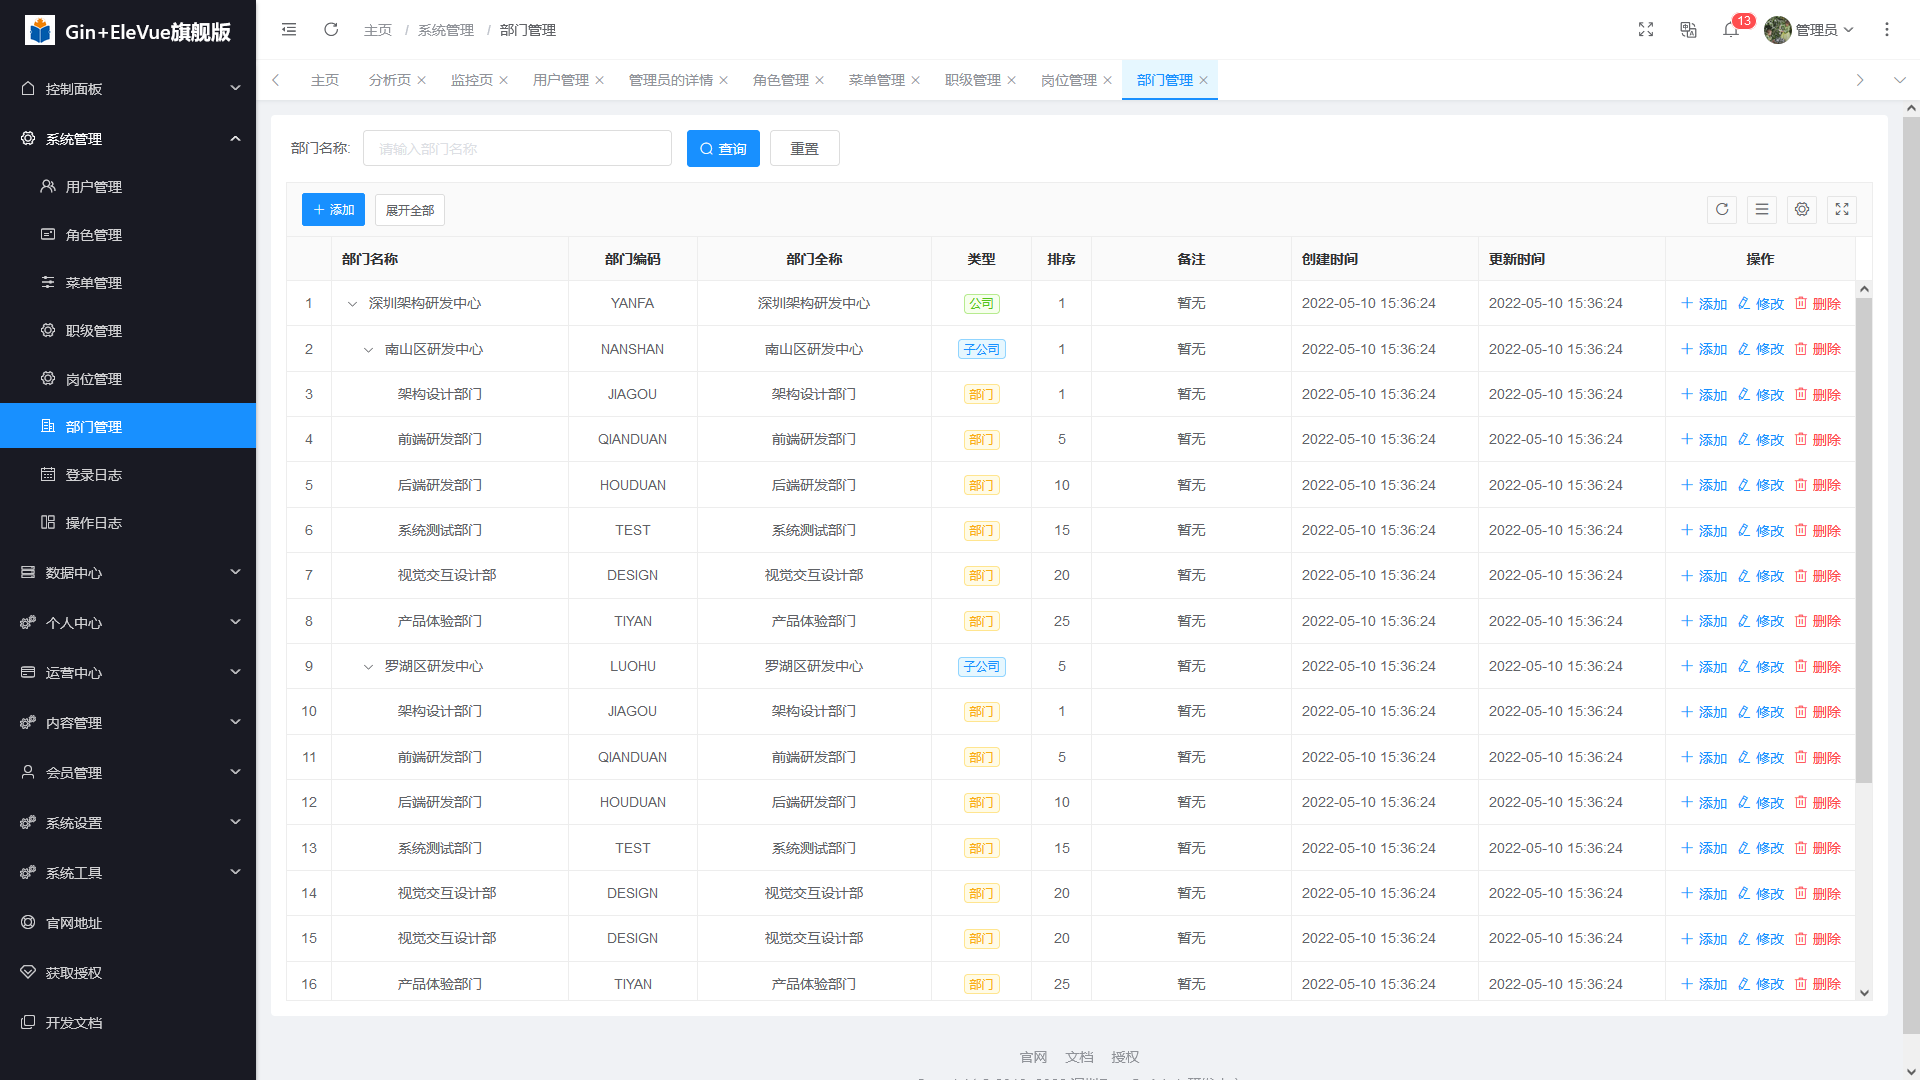Open the 管理员 user dropdown
This screenshot has width=1920, height=1080.
(x=1810, y=30)
